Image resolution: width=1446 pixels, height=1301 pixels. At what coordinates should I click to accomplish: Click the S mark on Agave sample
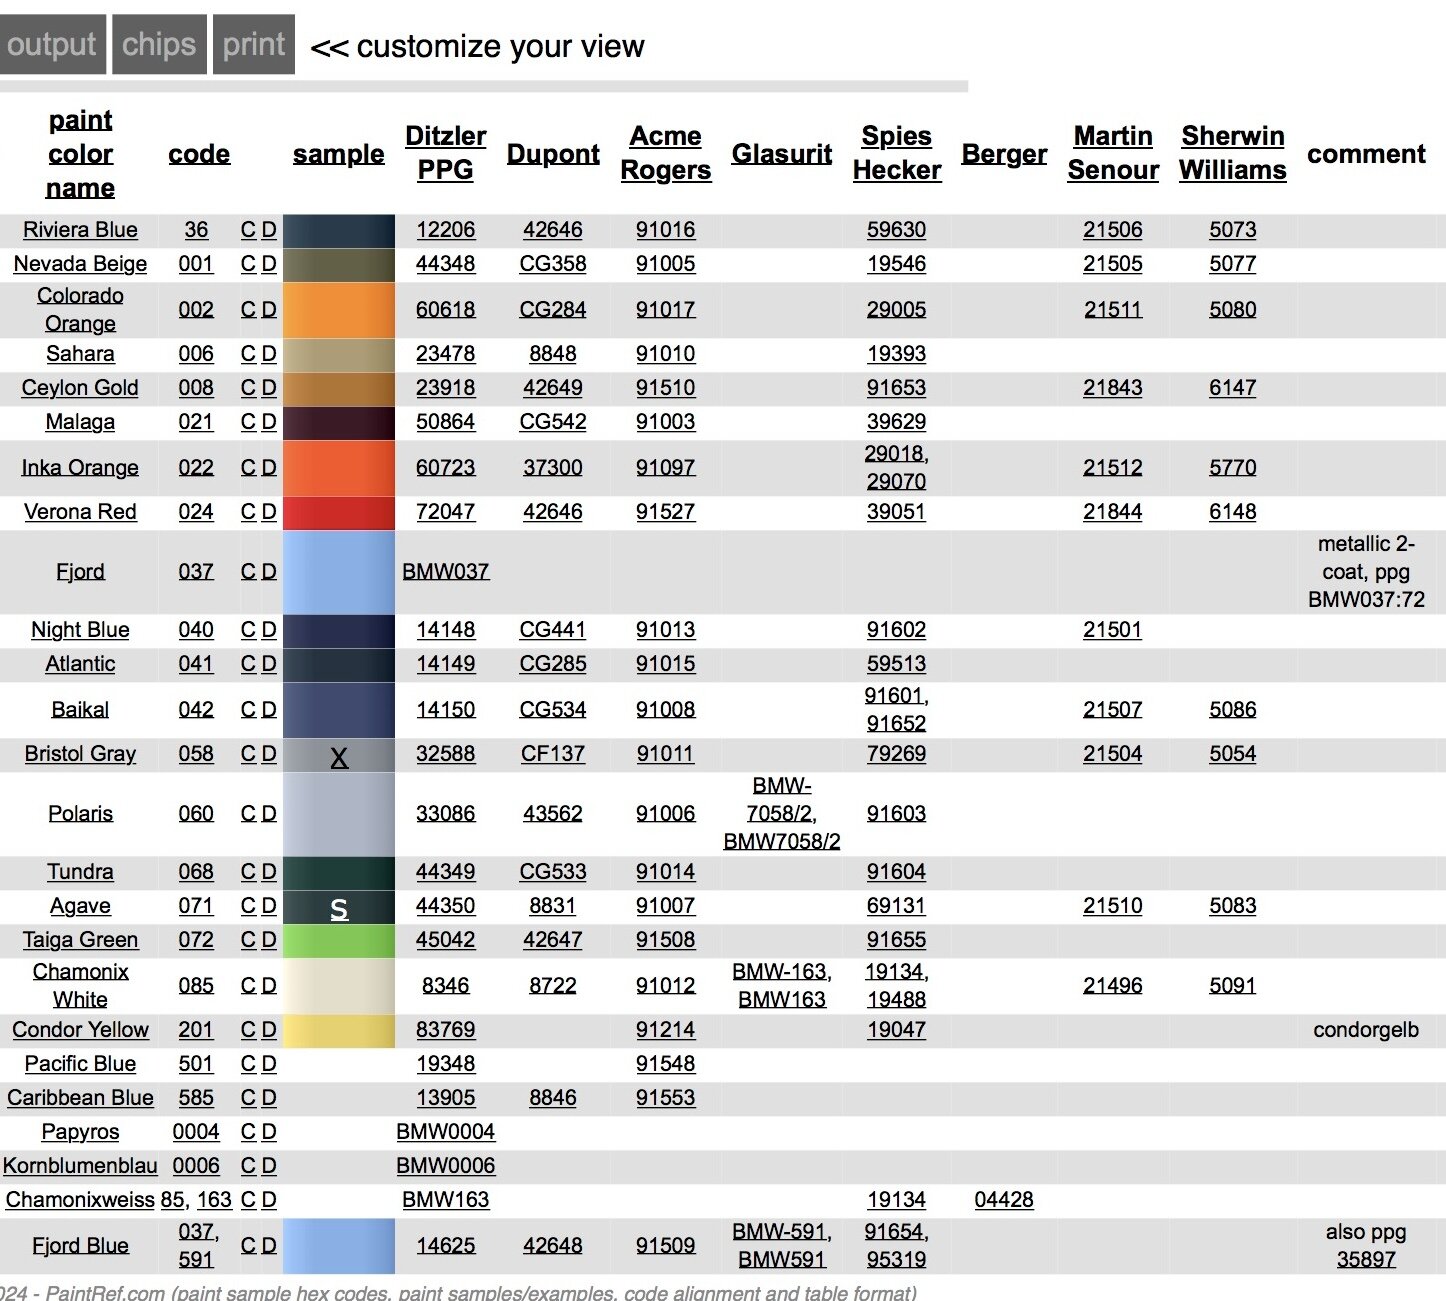[x=339, y=908]
